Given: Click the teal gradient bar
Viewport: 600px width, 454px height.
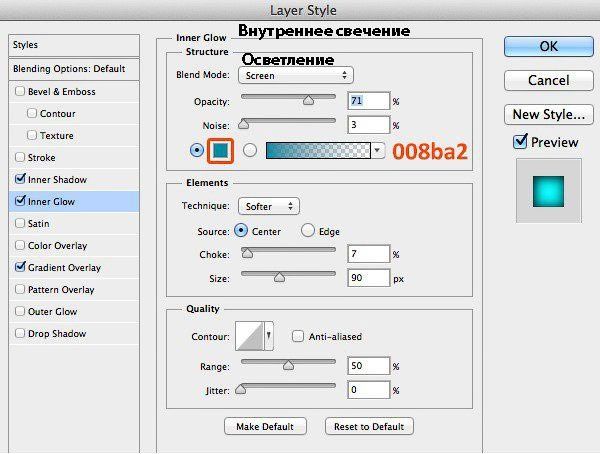Looking at the screenshot, I should point(318,150).
